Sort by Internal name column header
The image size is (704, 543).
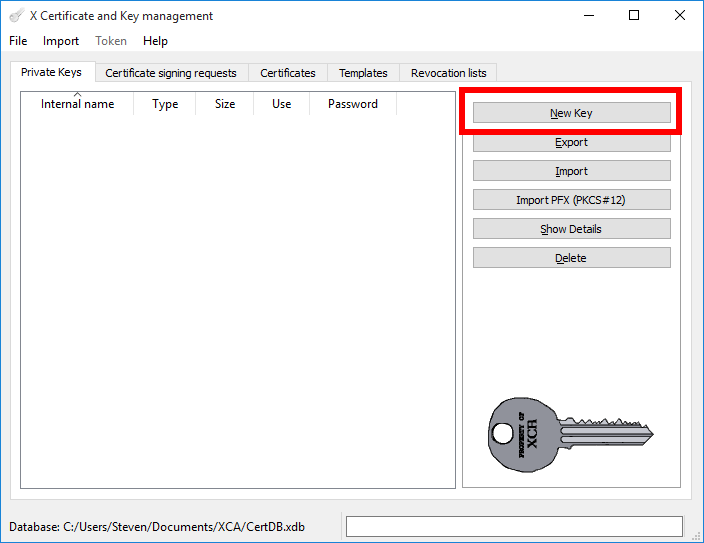tap(78, 104)
